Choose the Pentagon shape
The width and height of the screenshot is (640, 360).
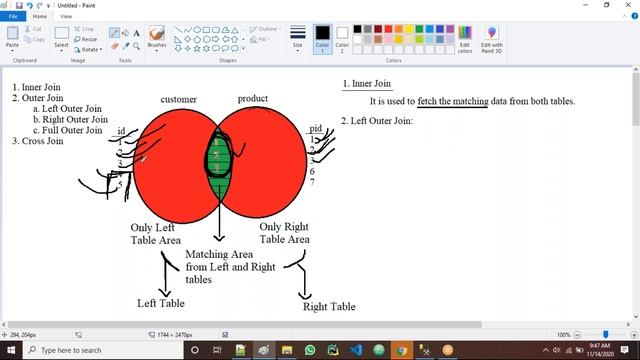coord(197,40)
